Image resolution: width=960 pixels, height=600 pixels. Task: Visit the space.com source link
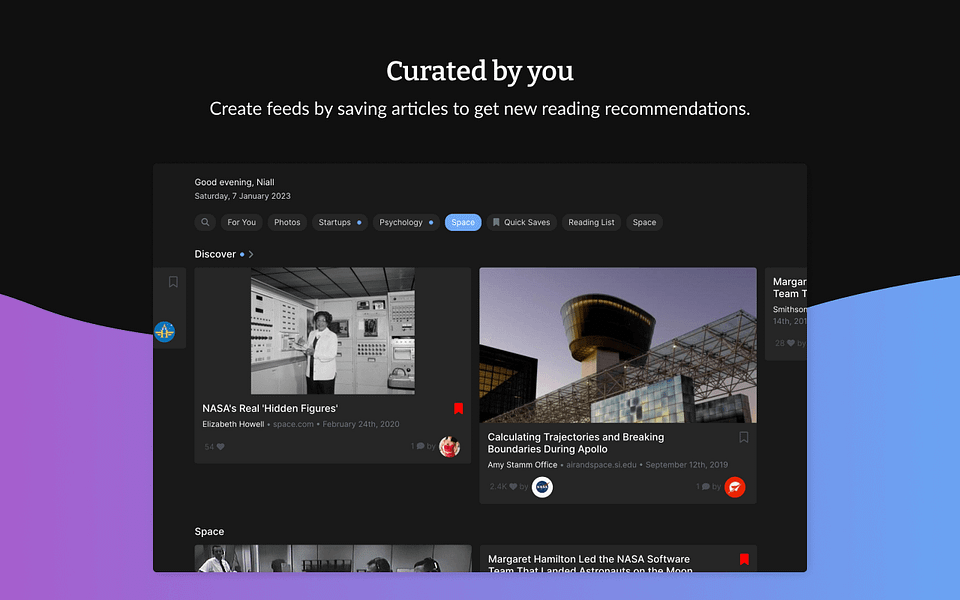(293, 424)
